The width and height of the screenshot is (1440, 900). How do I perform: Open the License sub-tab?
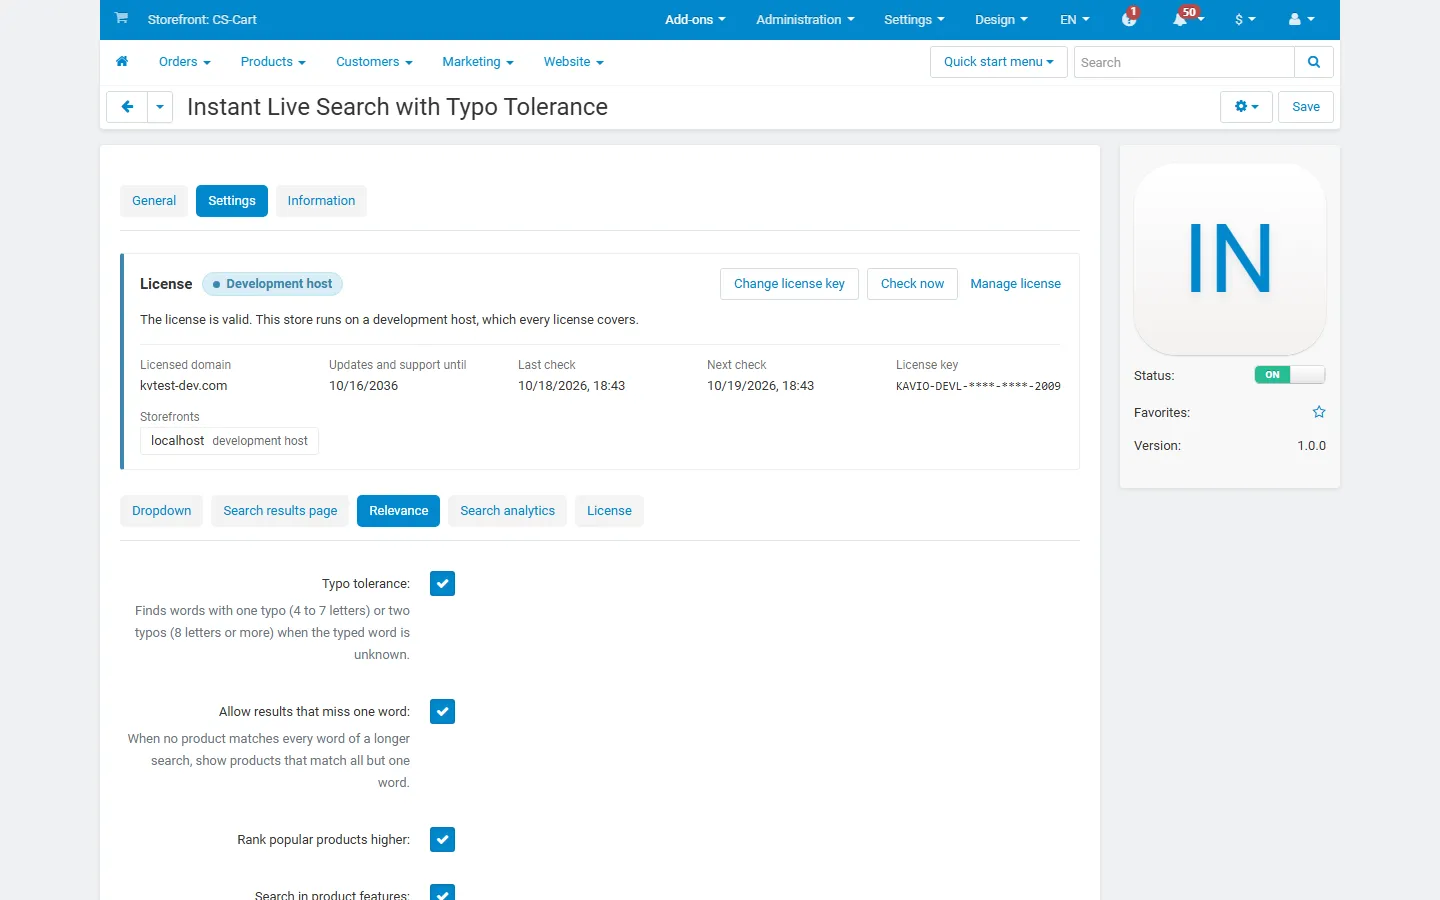coord(609,511)
